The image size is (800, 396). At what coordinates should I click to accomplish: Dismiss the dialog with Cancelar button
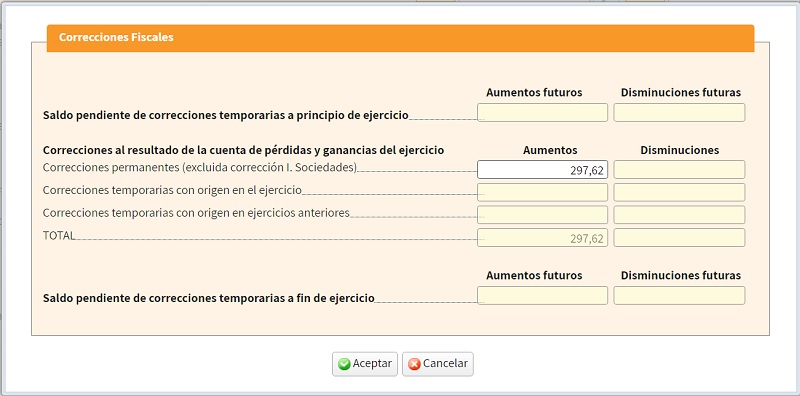[438, 364]
